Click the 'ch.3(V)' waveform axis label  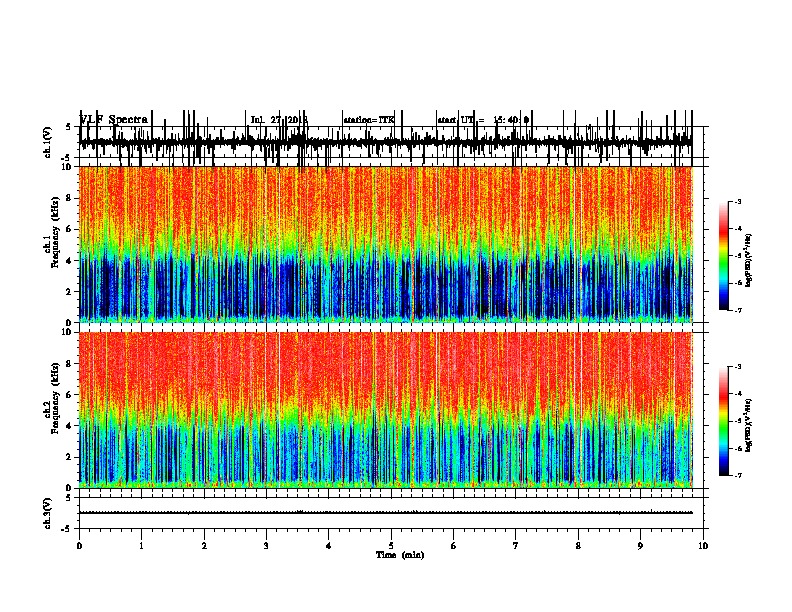pos(48,513)
